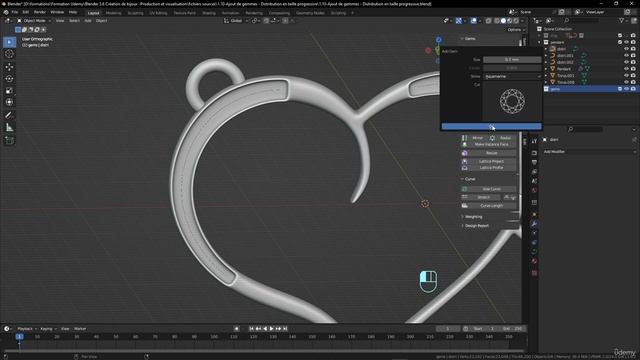
Task: Click the Resize tool icon
Action: point(464,153)
